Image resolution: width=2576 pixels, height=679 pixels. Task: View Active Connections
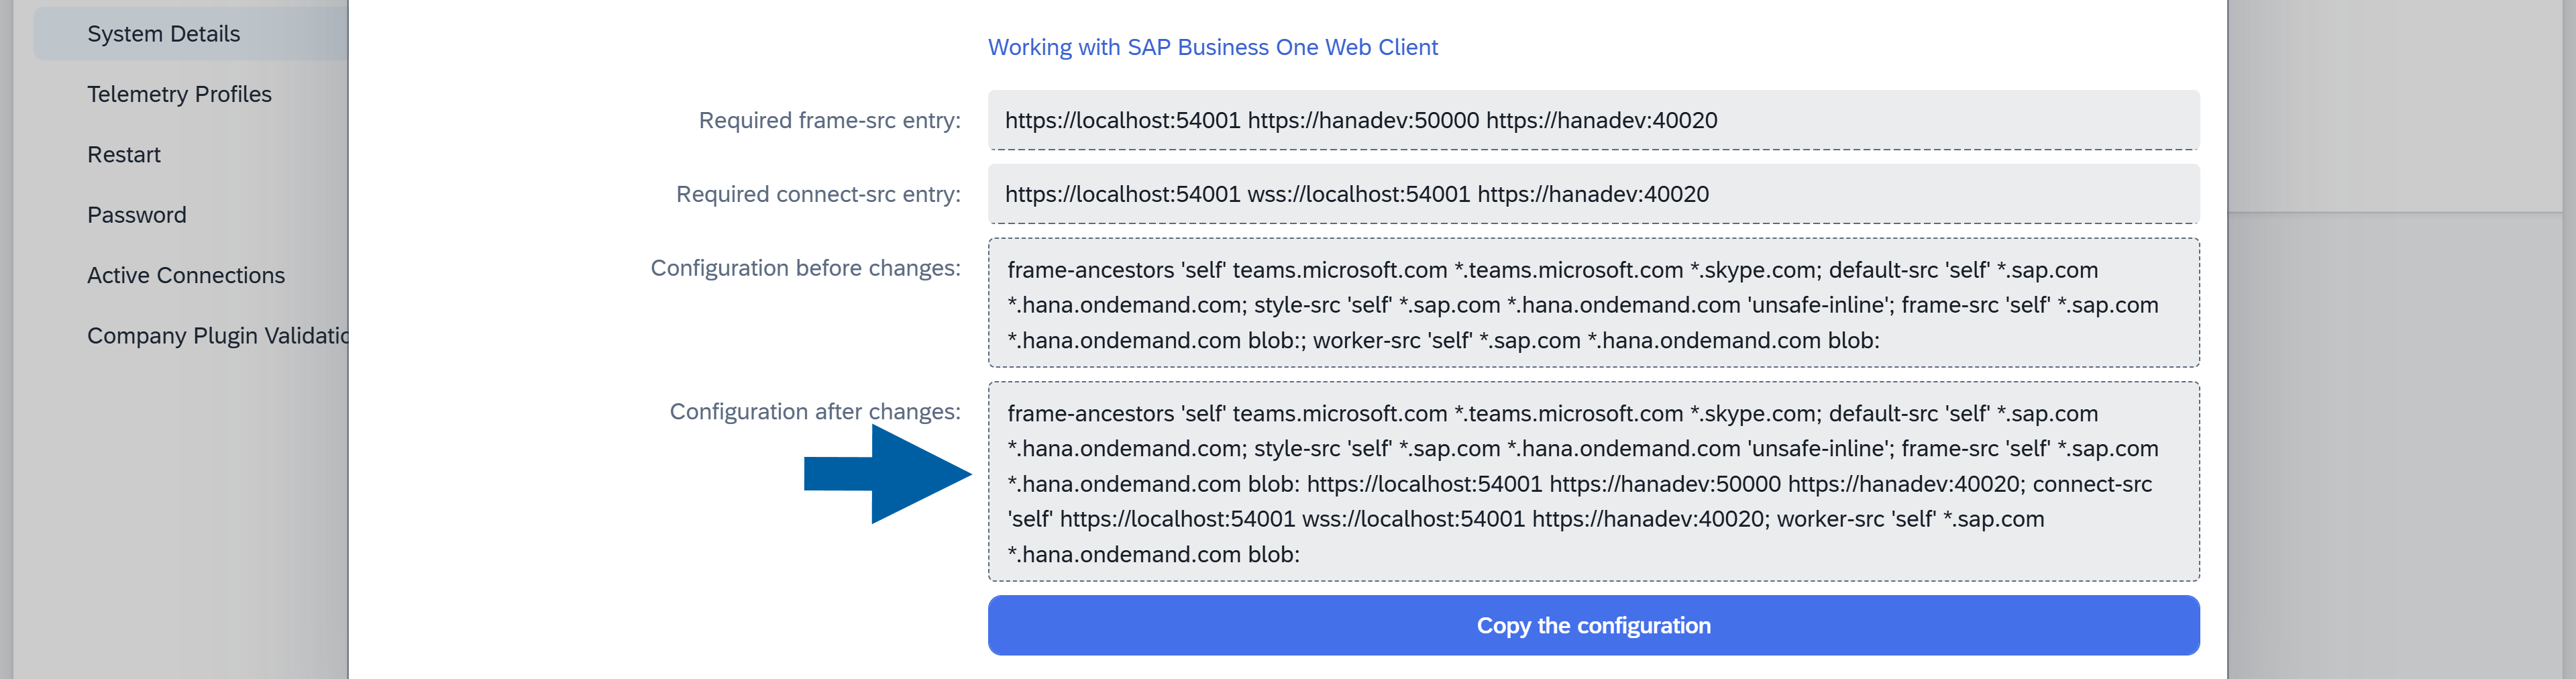[186, 275]
